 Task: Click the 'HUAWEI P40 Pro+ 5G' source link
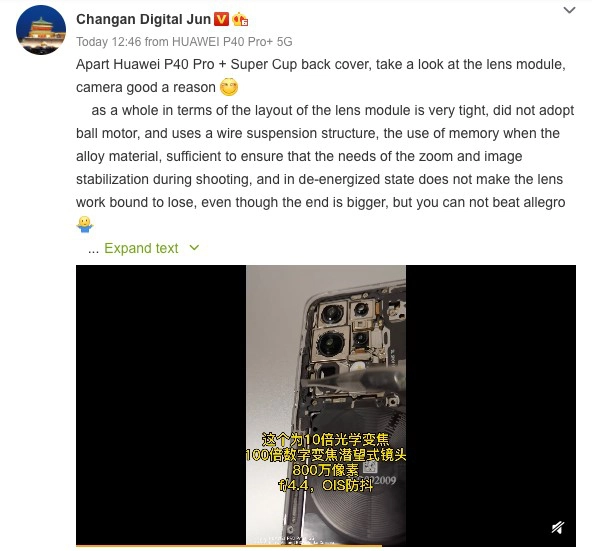(x=232, y=42)
